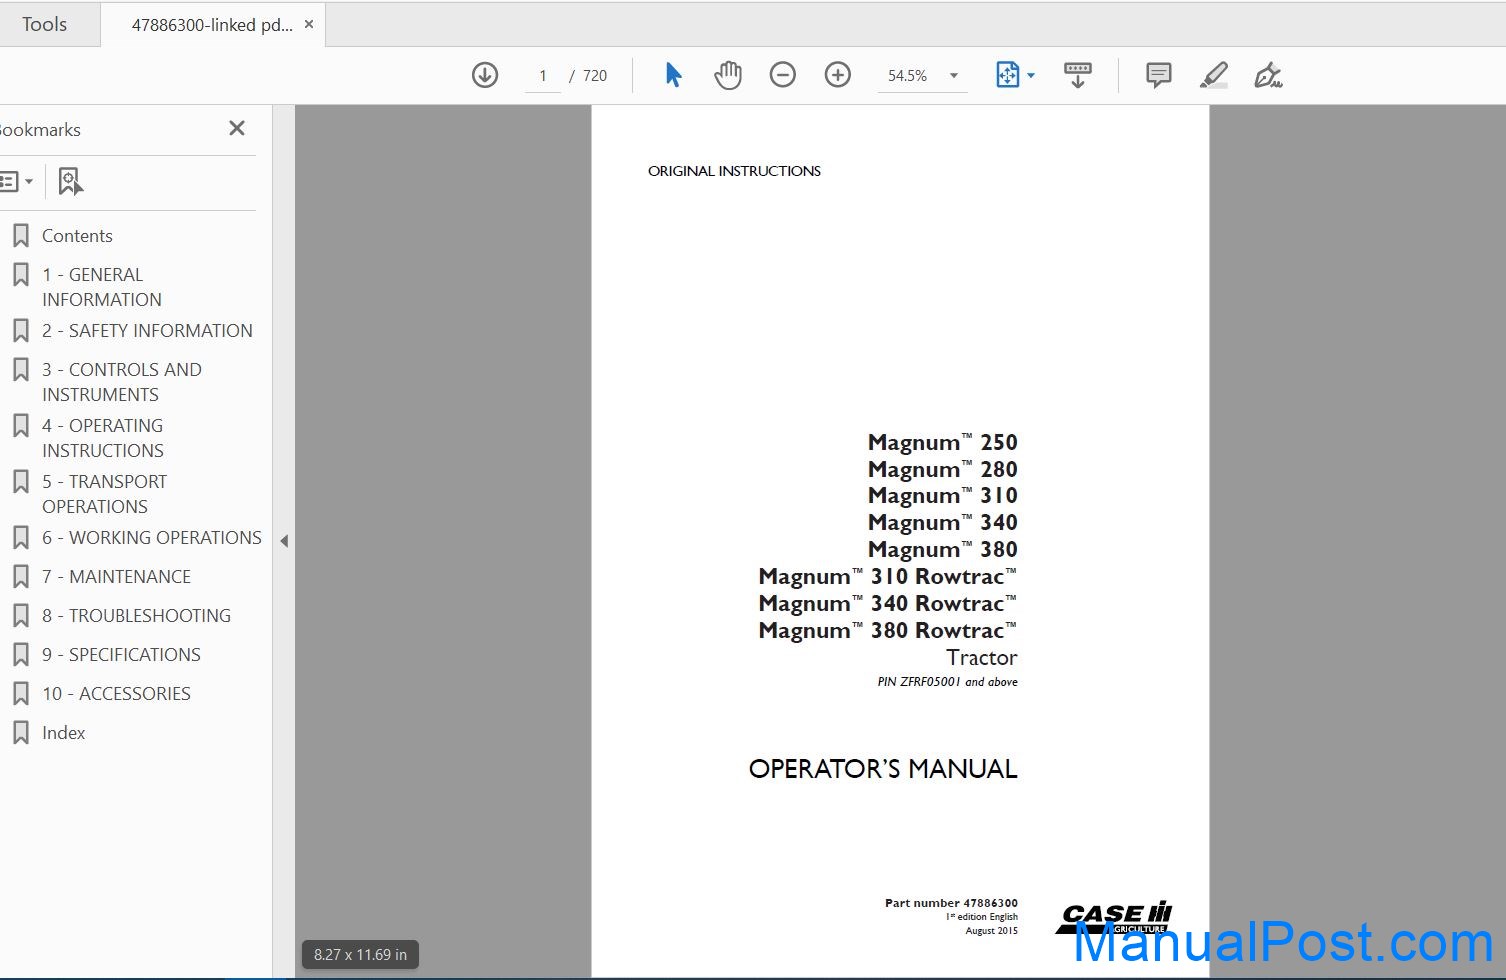Go to 2 - SAFETY INFORMATION bookmark

(147, 331)
